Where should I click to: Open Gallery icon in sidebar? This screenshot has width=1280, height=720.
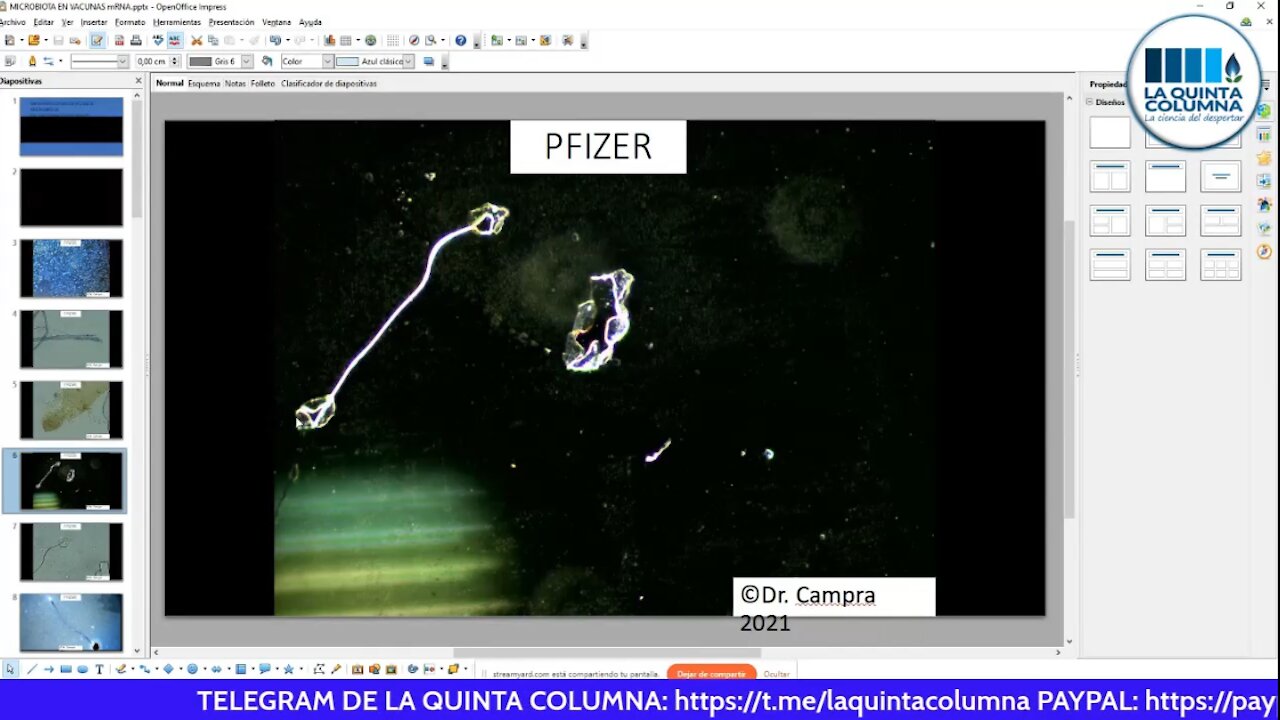point(1264,228)
